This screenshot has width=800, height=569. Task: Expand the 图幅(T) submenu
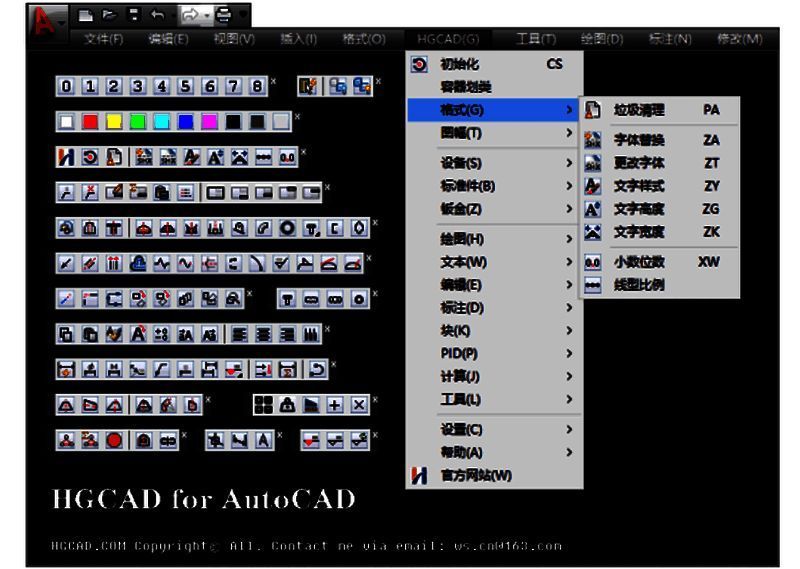494,133
